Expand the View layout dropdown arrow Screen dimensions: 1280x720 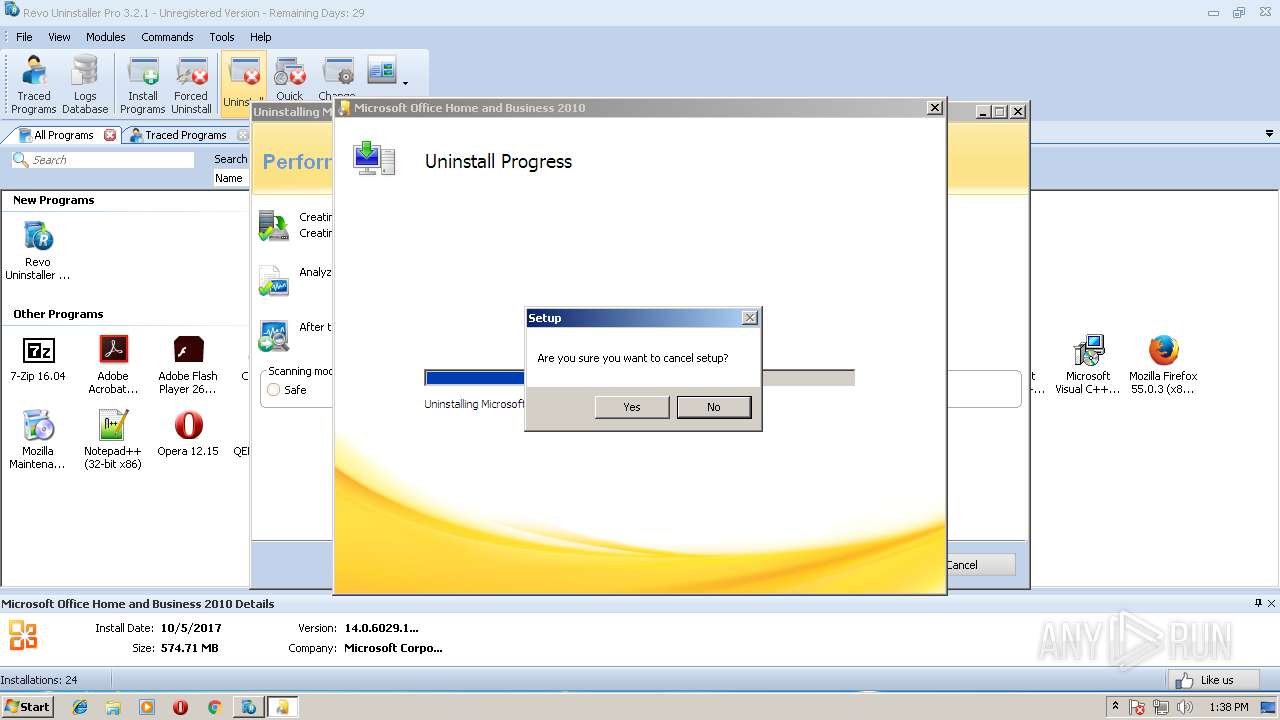[x=405, y=83]
